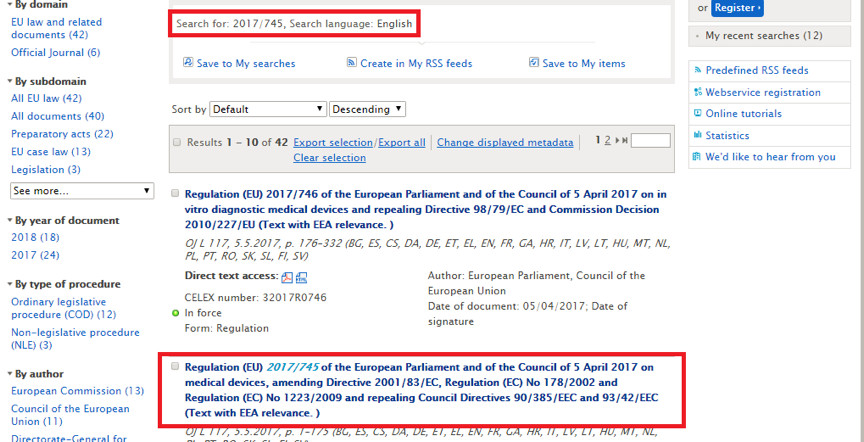Open the Descending order dropdown
The image size is (864, 442).
tap(367, 109)
